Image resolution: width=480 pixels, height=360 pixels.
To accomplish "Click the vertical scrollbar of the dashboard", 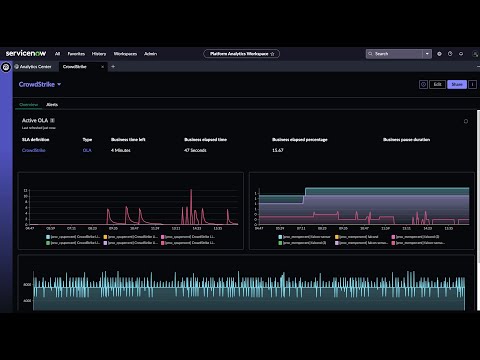I will [x=478, y=187].
